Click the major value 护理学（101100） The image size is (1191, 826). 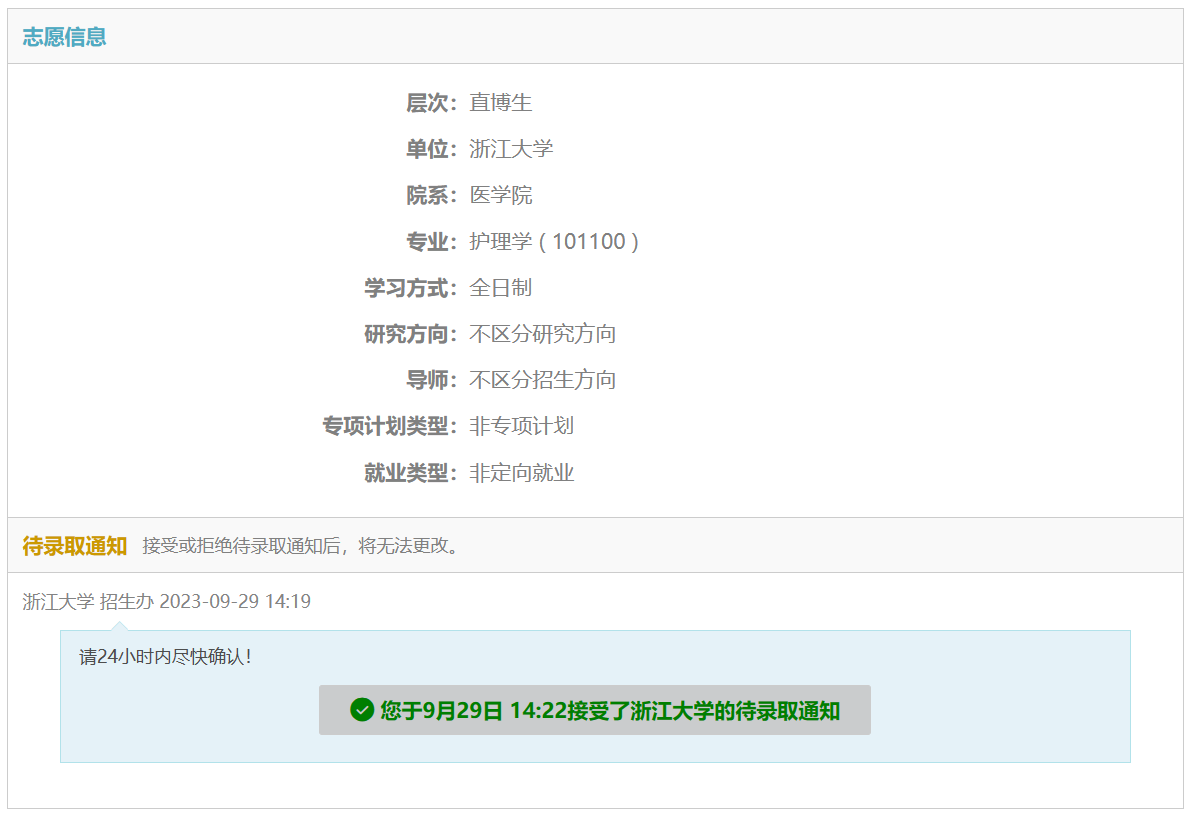554,242
